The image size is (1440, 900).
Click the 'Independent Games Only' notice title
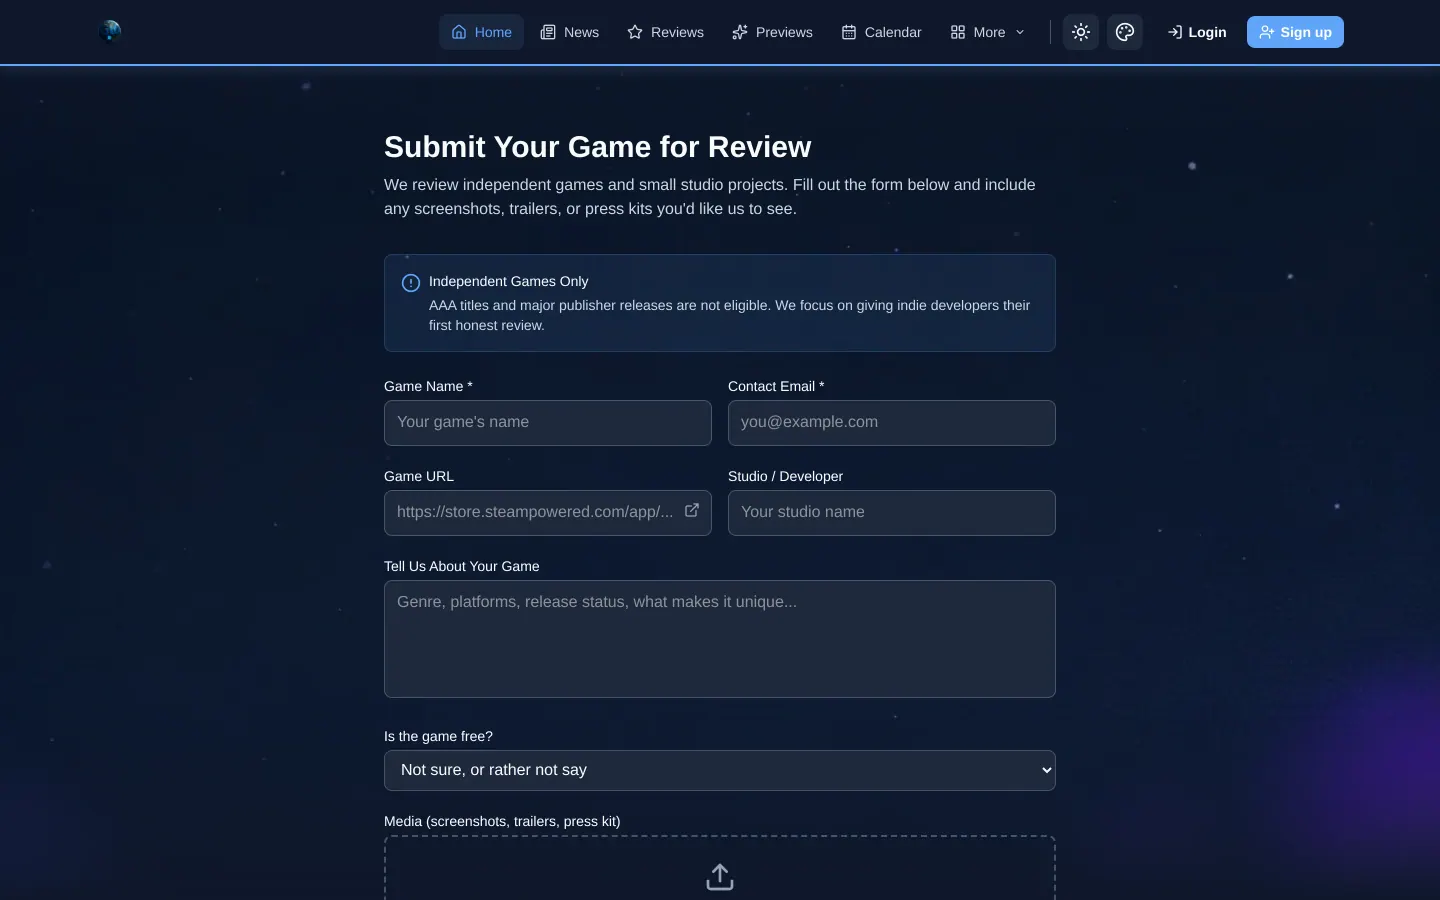click(508, 281)
